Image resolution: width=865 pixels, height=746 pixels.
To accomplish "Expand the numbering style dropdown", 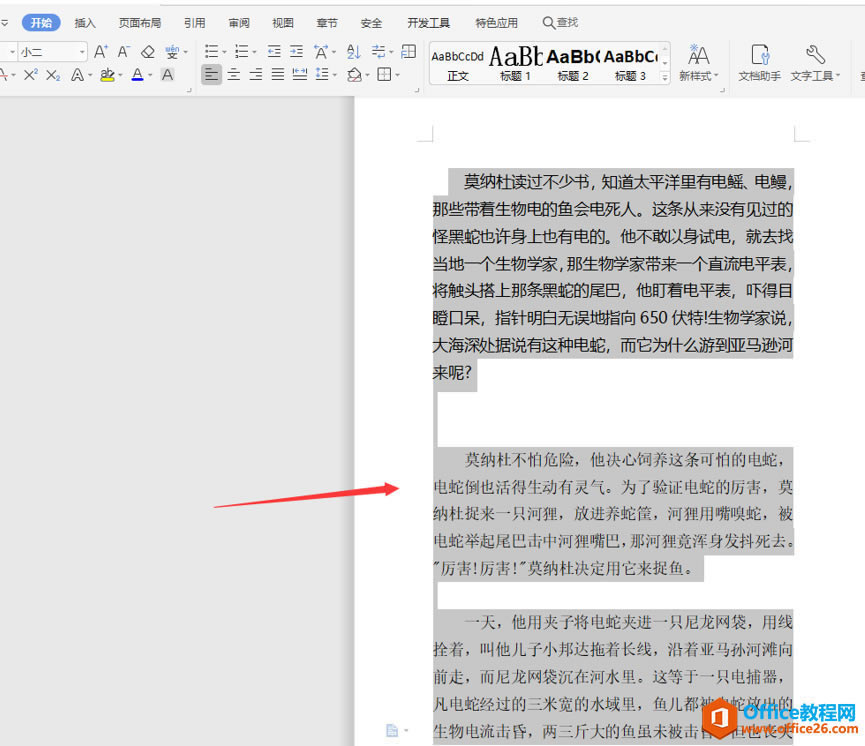I will (254, 52).
